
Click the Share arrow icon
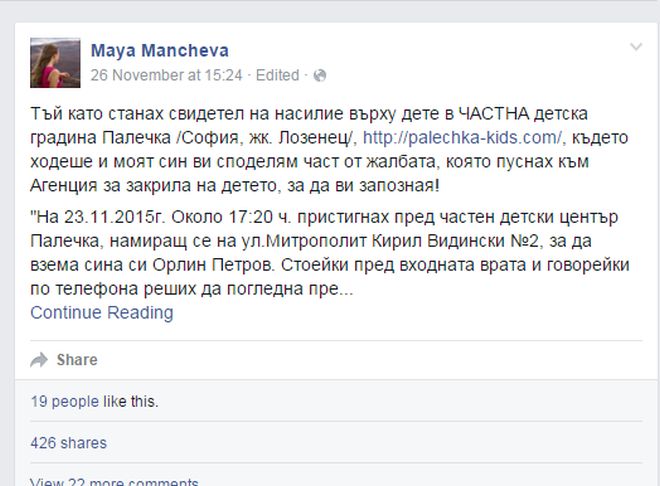[x=39, y=360]
